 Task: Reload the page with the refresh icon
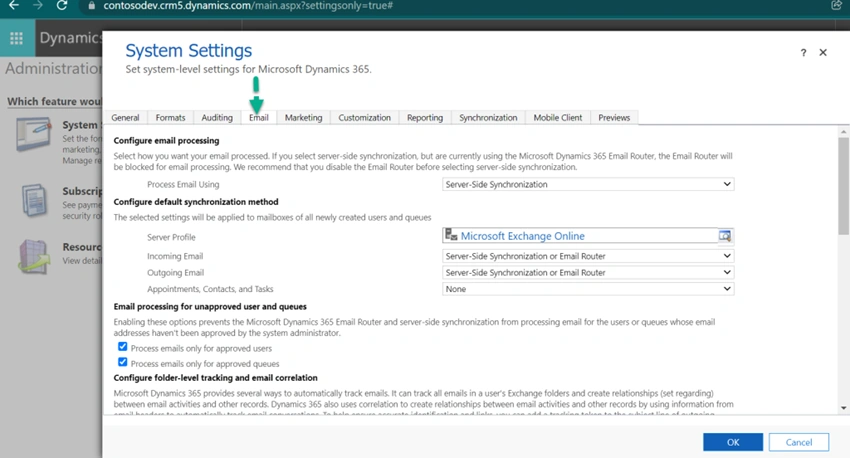click(62, 5)
